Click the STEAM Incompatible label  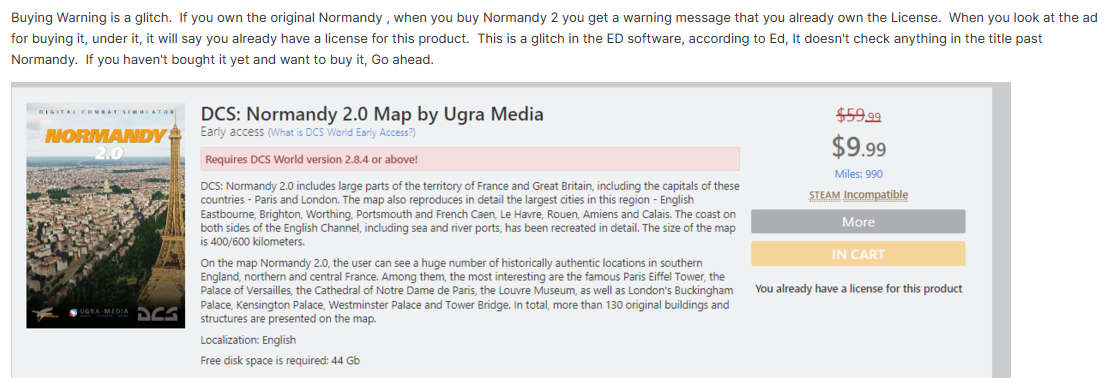click(x=859, y=195)
